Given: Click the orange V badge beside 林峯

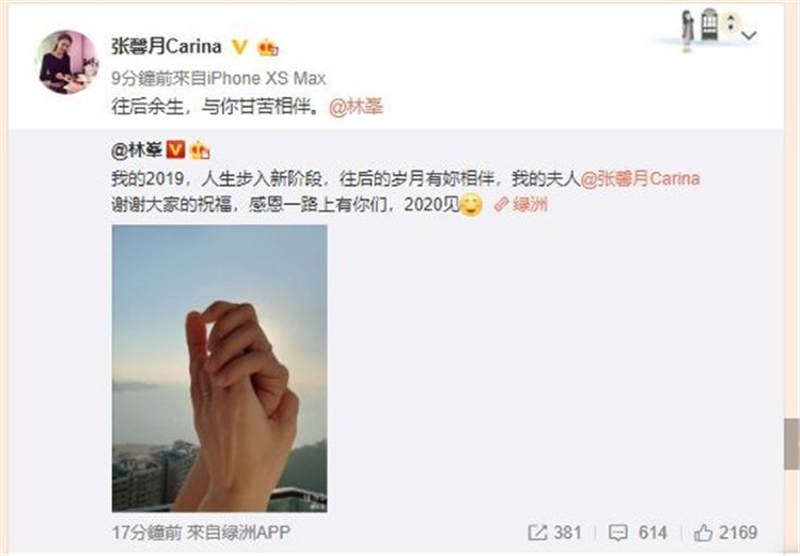Looking at the screenshot, I should click(x=175, y=149).
